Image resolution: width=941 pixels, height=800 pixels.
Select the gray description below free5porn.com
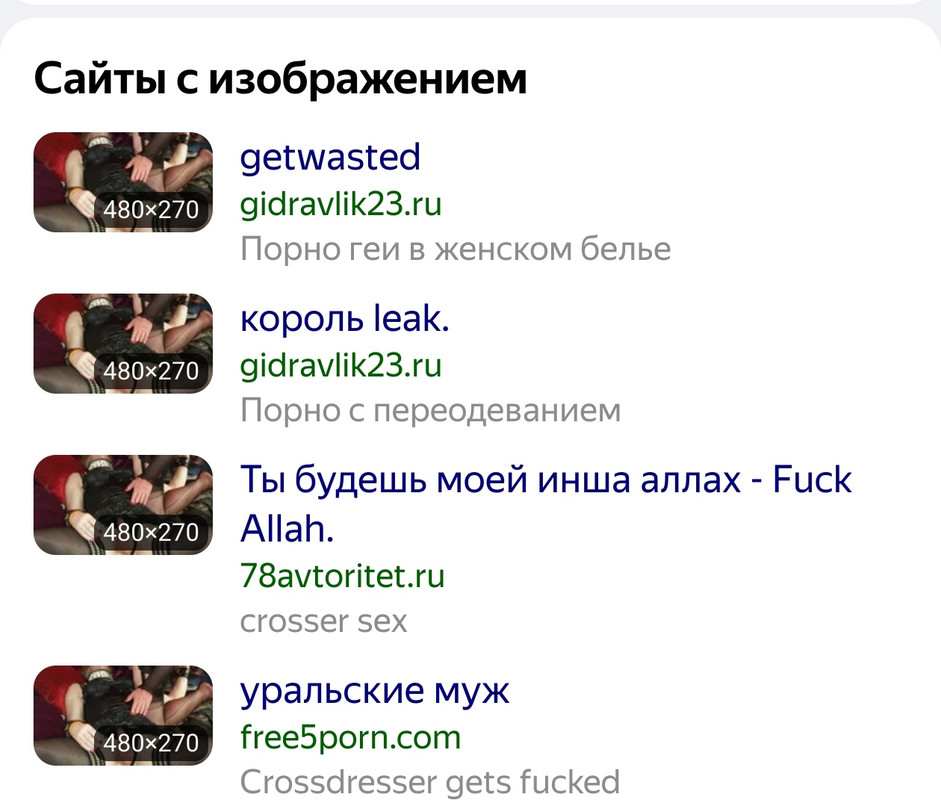pyautogui.click(x=430, y=782)
